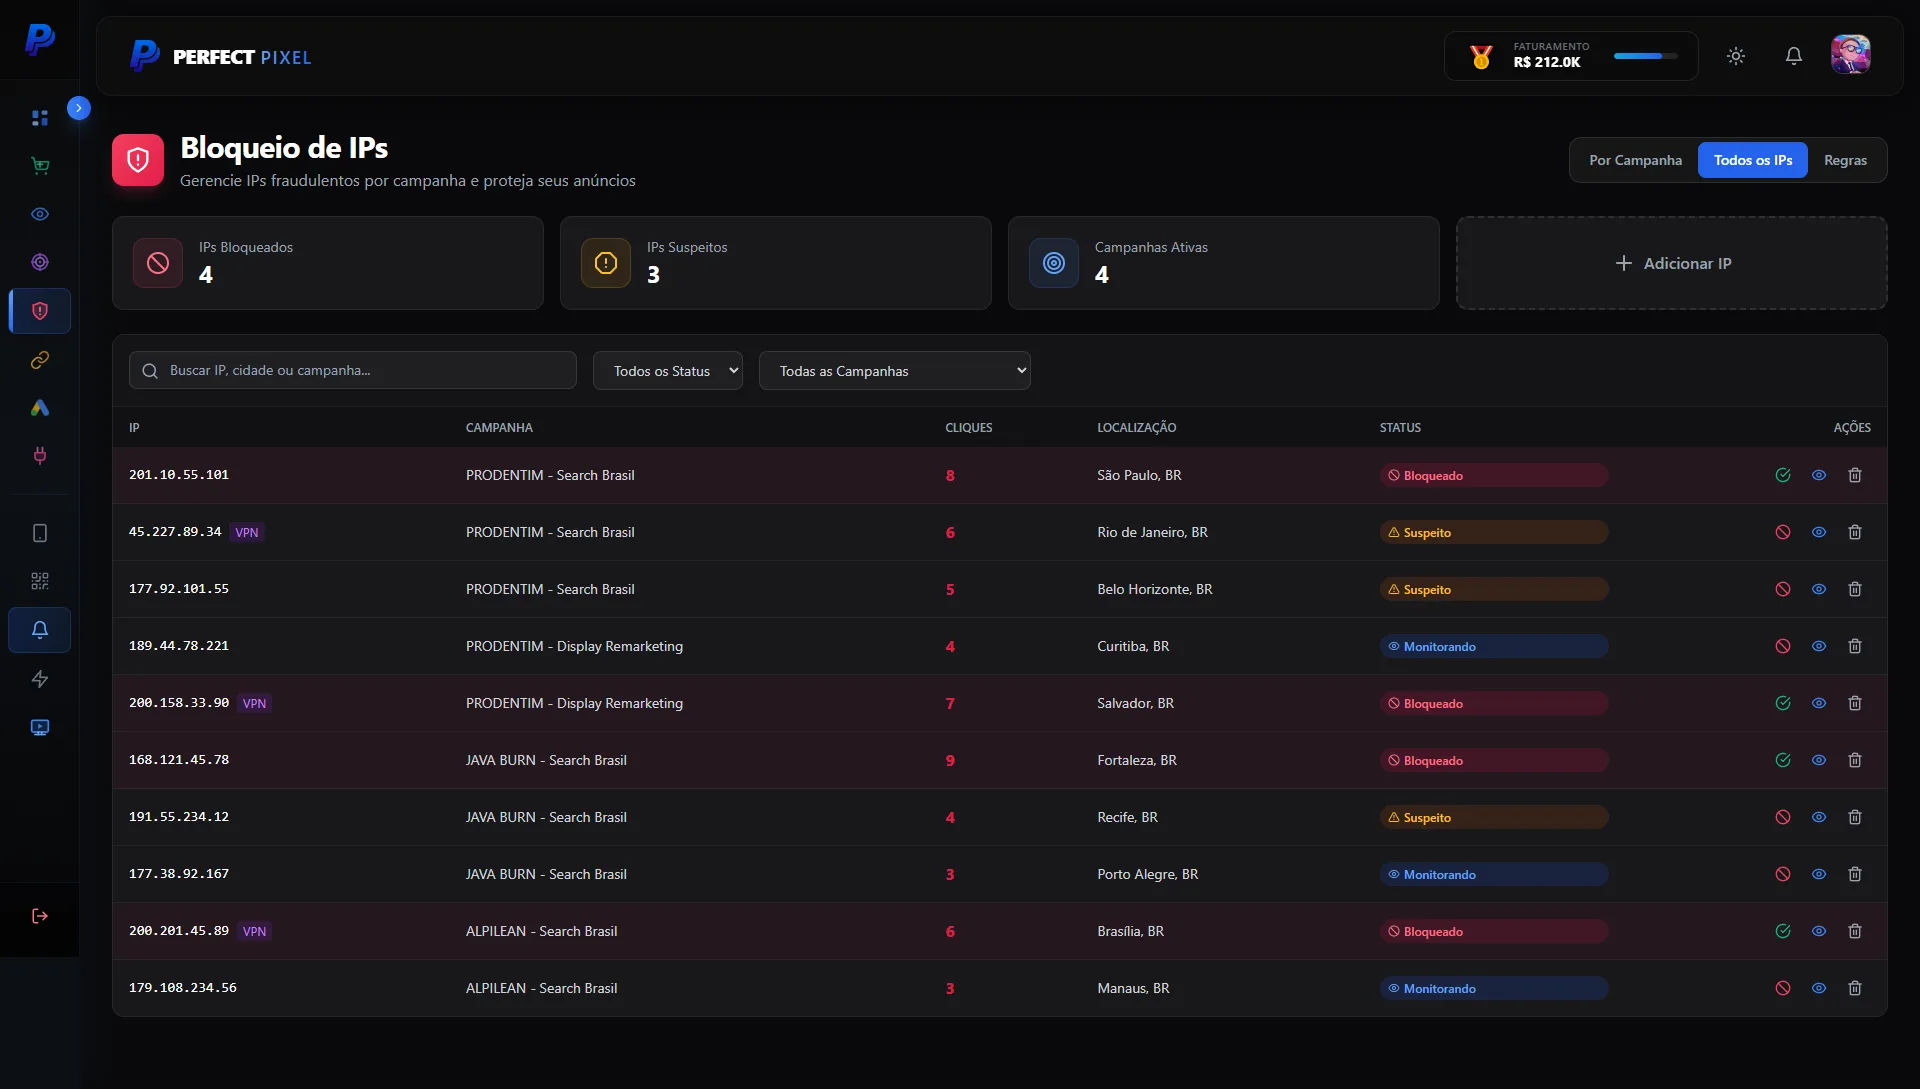Viewport: 1920px width, 1089px height.
Task: Click the Adicionar IP button
Action: pyautogui.click(x=1672, y=263)
